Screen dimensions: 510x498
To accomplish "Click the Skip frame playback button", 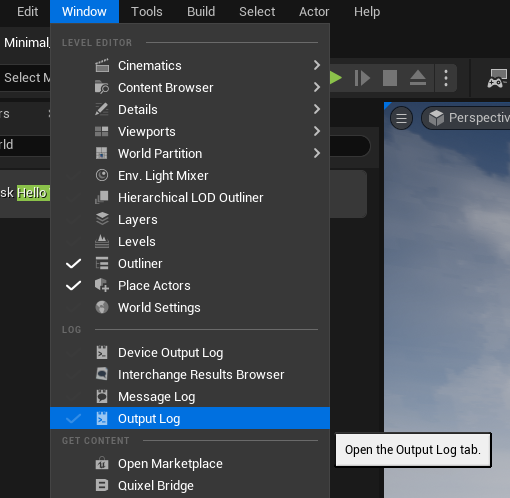I will pyautogui.click(x=362, y=78).
